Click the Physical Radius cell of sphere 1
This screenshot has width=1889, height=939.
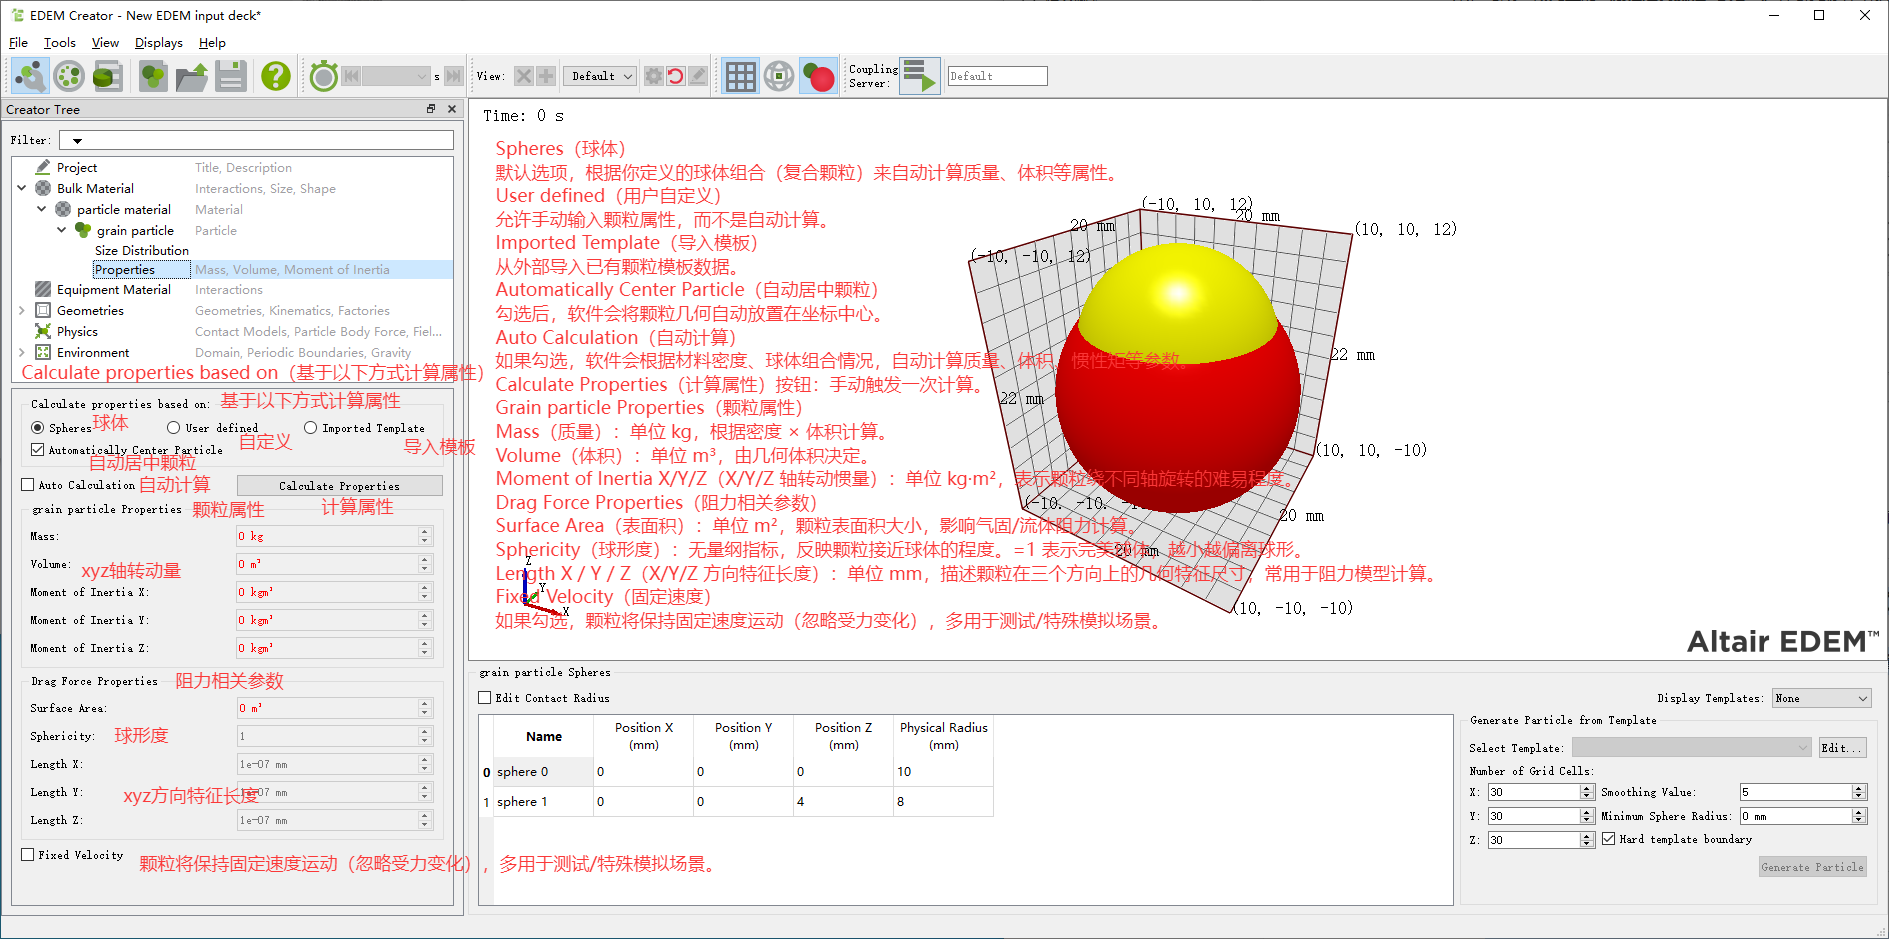(x=942, y=802)
